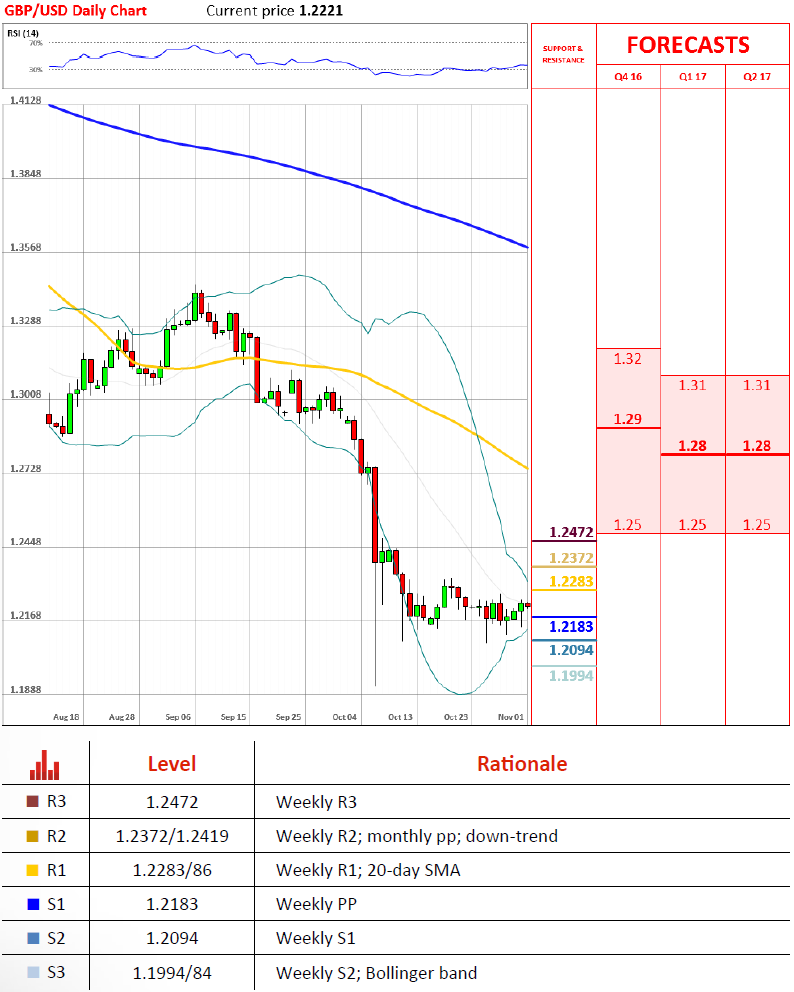This screenshot has width=794, height=992.
Task: Click the Rationale table column header
Action: [x=522, y=764]
